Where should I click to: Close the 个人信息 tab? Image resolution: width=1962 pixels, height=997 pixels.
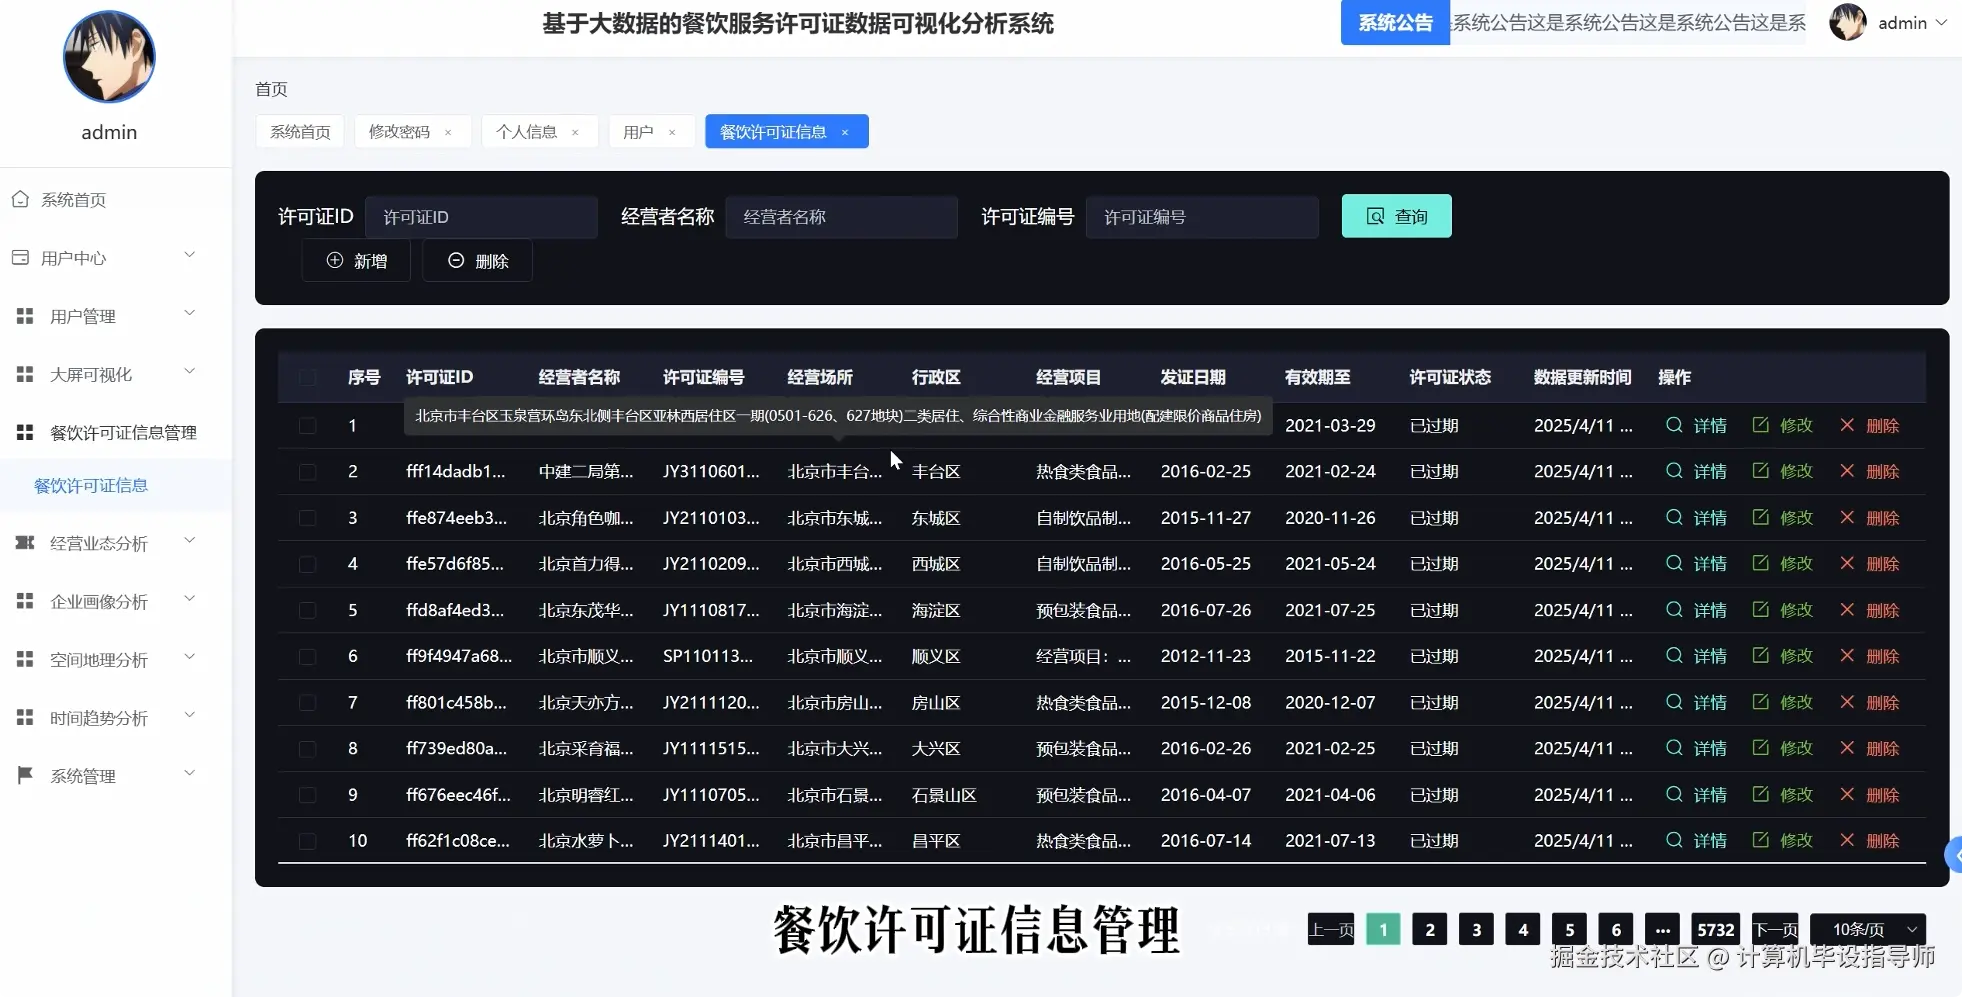pyautogui.click(x=575, y=132)
